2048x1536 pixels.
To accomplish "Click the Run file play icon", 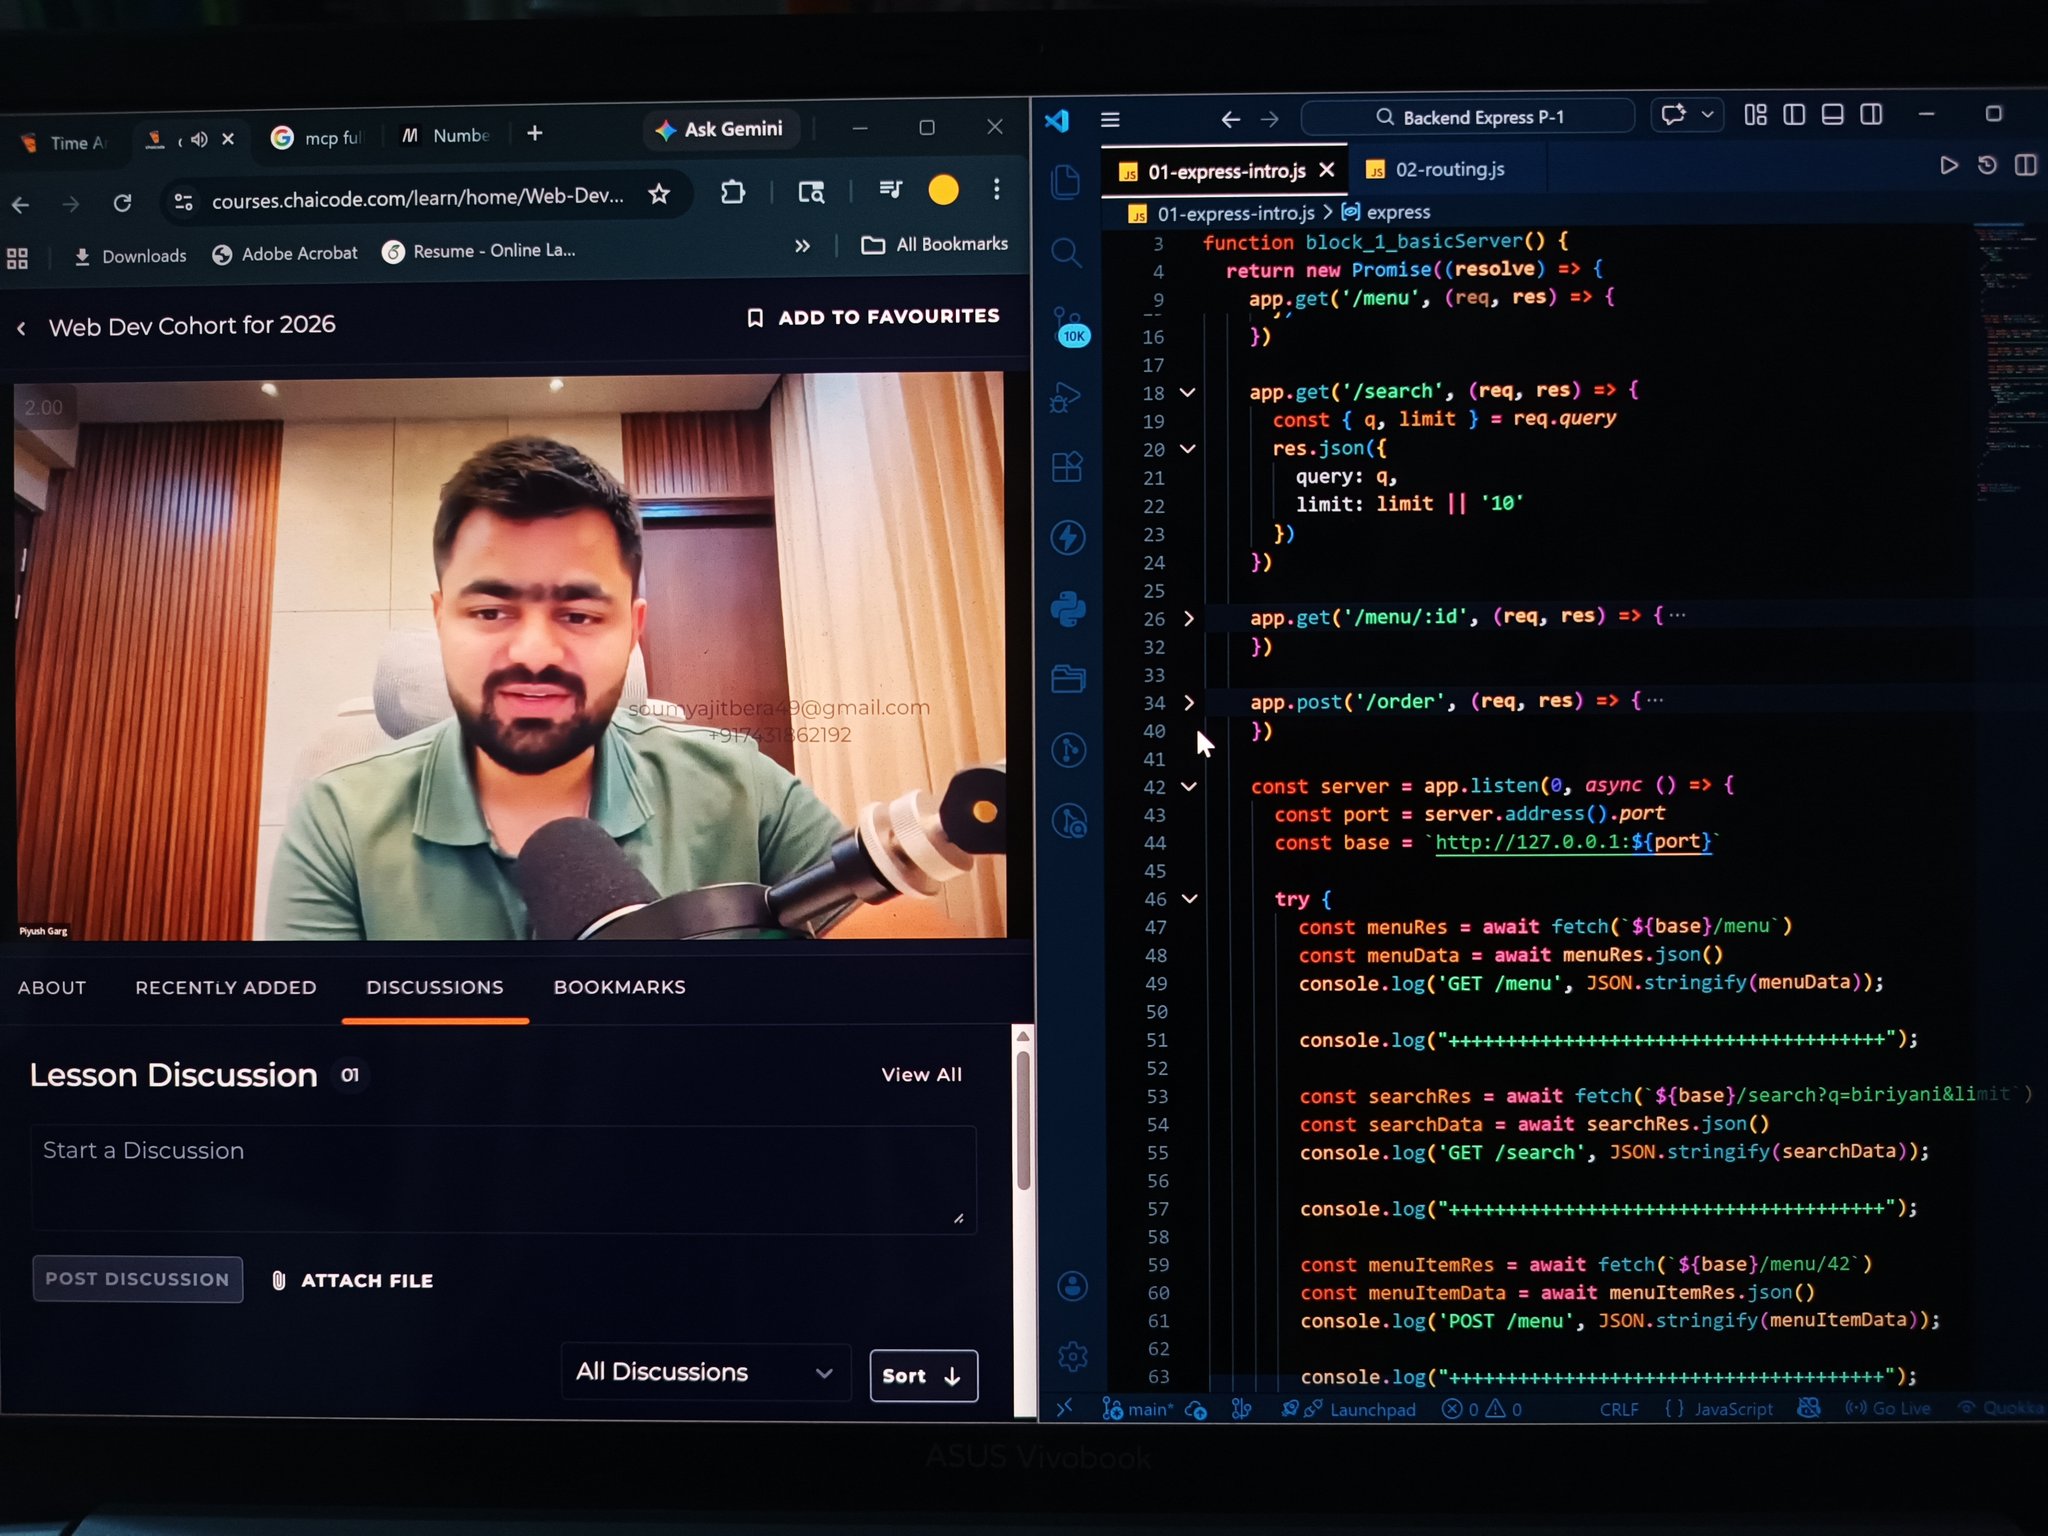I will coord(1948,165).
